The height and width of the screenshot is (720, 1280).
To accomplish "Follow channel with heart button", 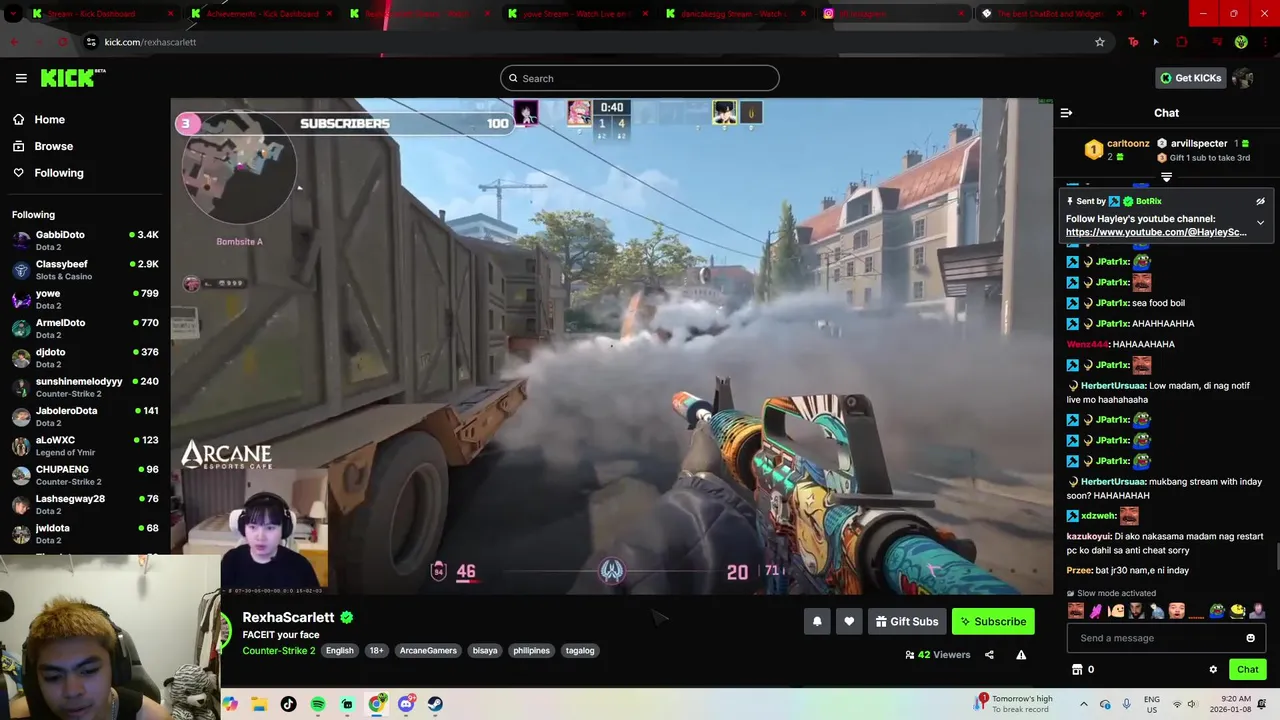I will 849,621.
